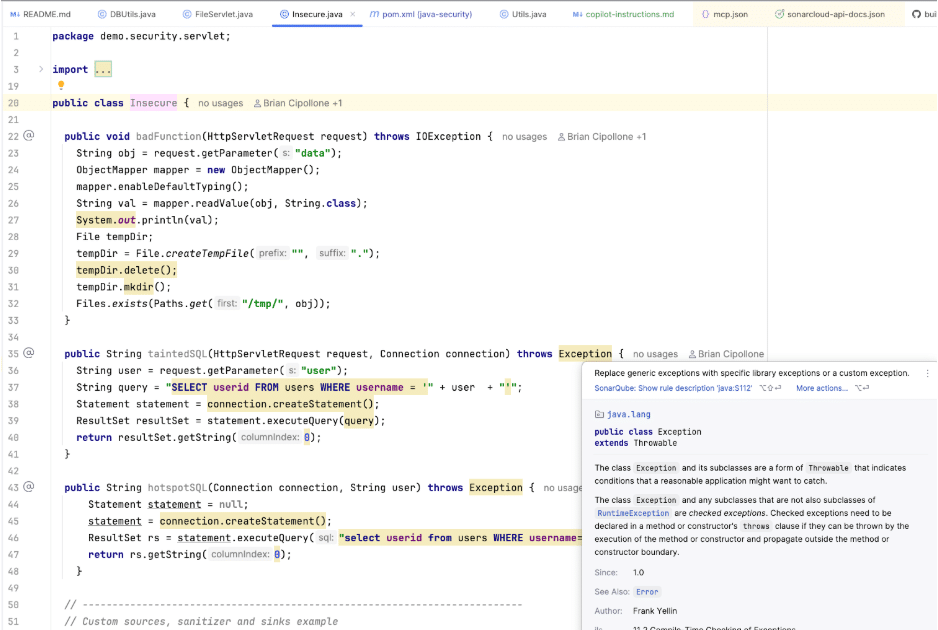This screenshot has height=630, width=938.
Task: Click the gutter @ icon beside badFunction
Action: pyautogui.click(x=29, y=136)
